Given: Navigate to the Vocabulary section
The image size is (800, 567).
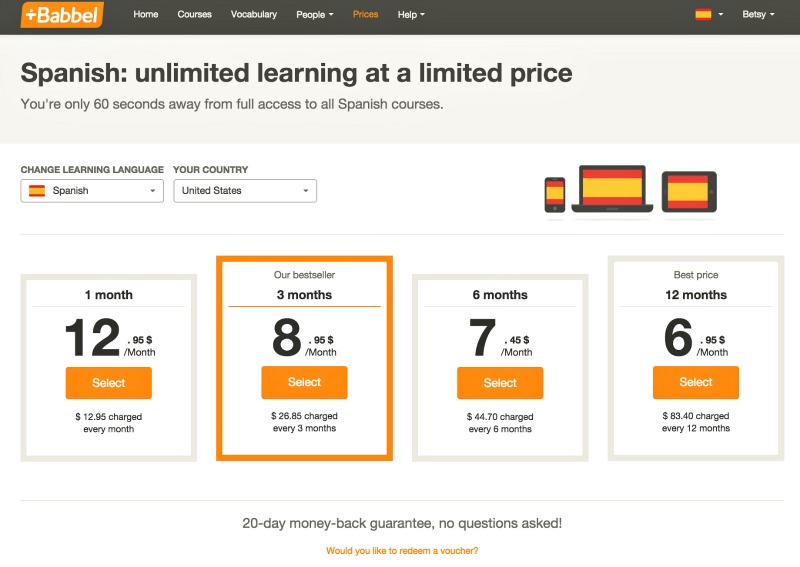Looking at the screenshot, I should (x=254, y=15).
